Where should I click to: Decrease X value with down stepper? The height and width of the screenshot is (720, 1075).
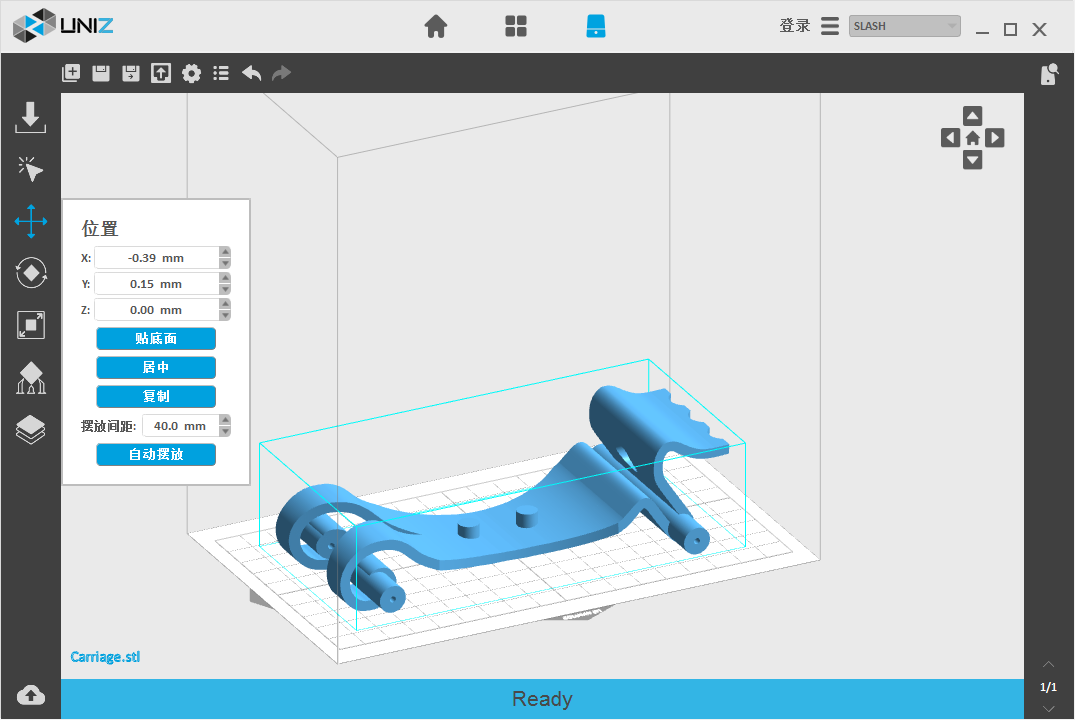coord(225,264)
